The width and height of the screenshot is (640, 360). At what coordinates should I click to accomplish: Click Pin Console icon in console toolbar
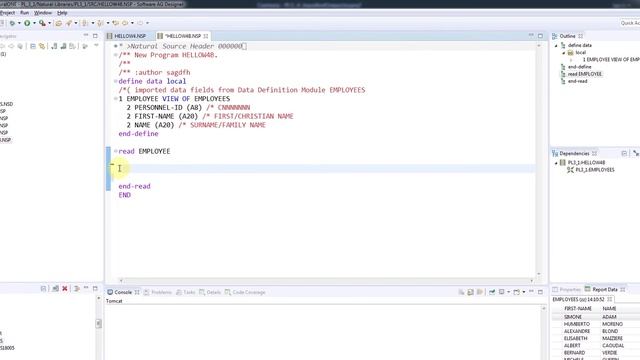point(492,292)
